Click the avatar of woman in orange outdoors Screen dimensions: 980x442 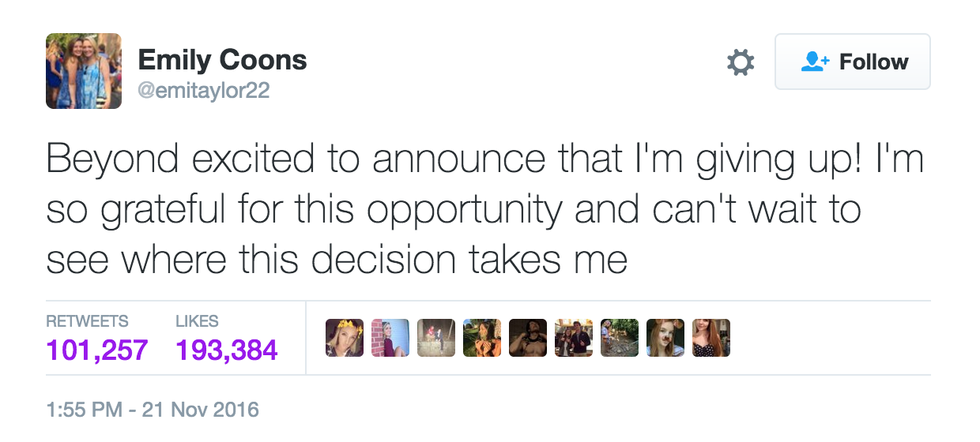pos(482,338)
